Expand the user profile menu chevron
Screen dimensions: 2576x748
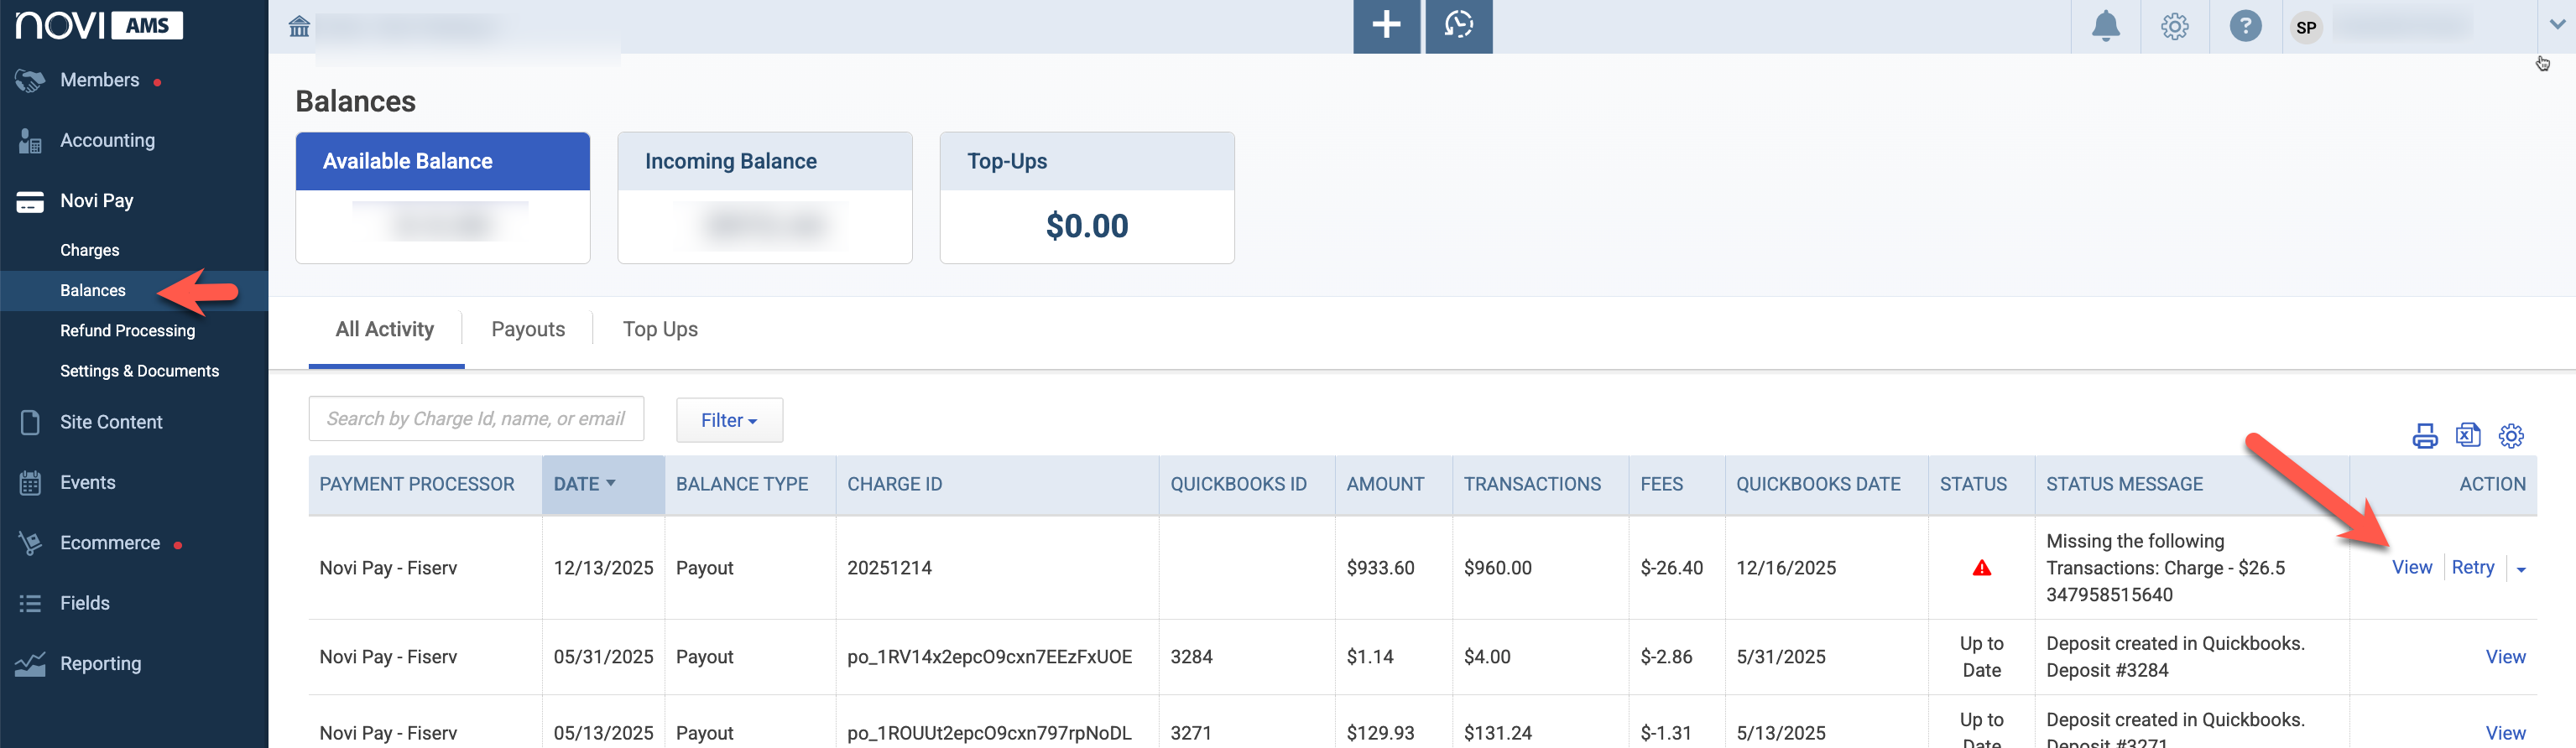pos(2556,26)
